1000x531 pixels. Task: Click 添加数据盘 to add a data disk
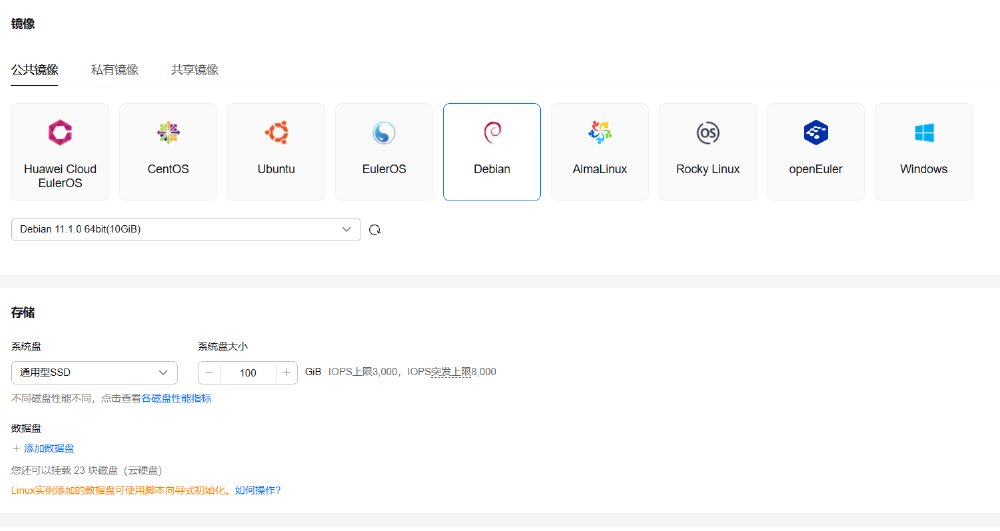[43, 449]
